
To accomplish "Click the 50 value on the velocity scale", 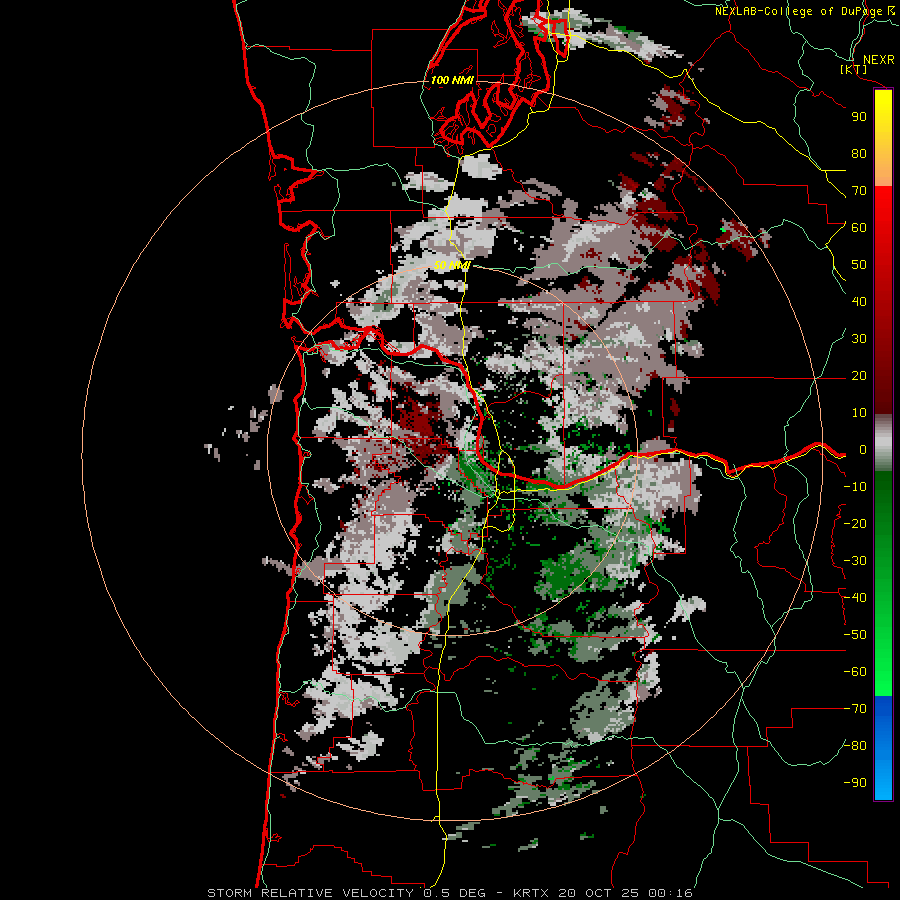I will click(x=859, y=265).
